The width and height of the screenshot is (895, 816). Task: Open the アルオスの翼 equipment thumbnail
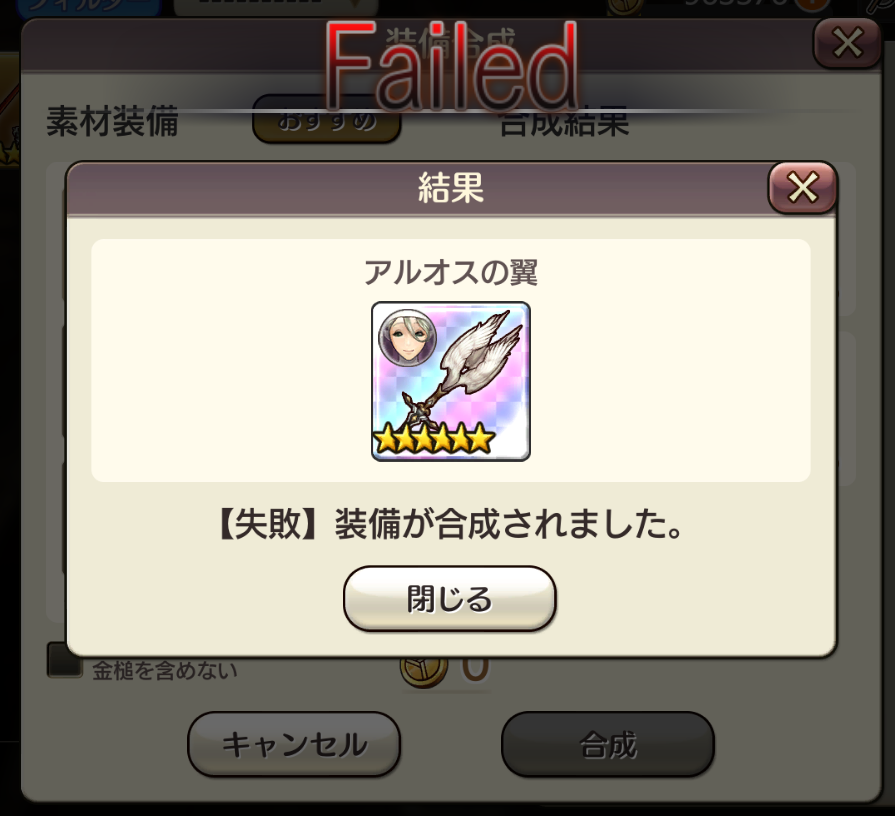tap(451, 382)
